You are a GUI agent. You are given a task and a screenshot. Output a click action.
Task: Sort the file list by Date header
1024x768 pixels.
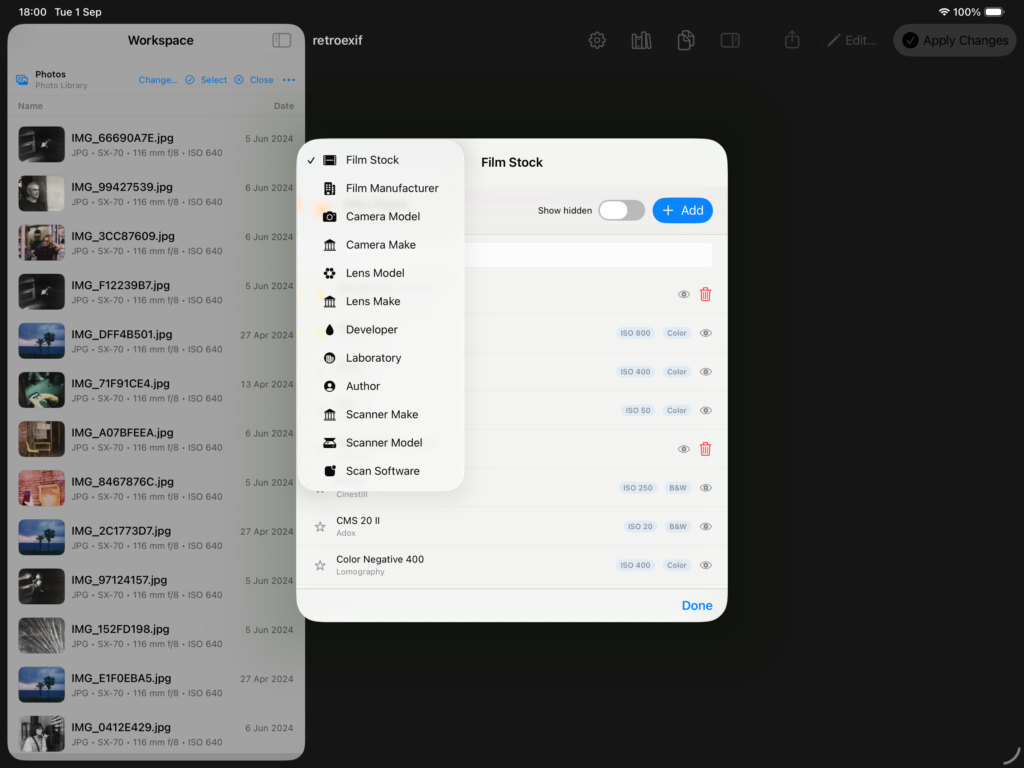283,106
